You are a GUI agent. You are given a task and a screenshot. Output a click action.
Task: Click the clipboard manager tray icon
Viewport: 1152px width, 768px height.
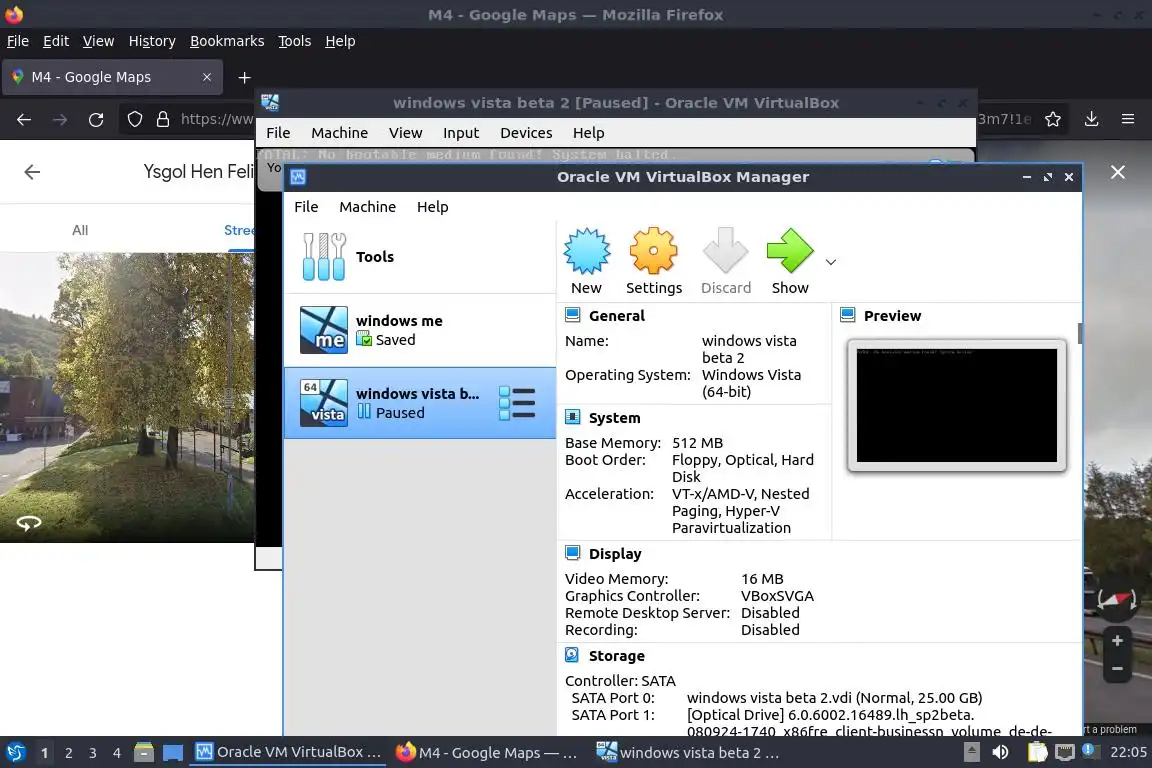(1037, 753)
